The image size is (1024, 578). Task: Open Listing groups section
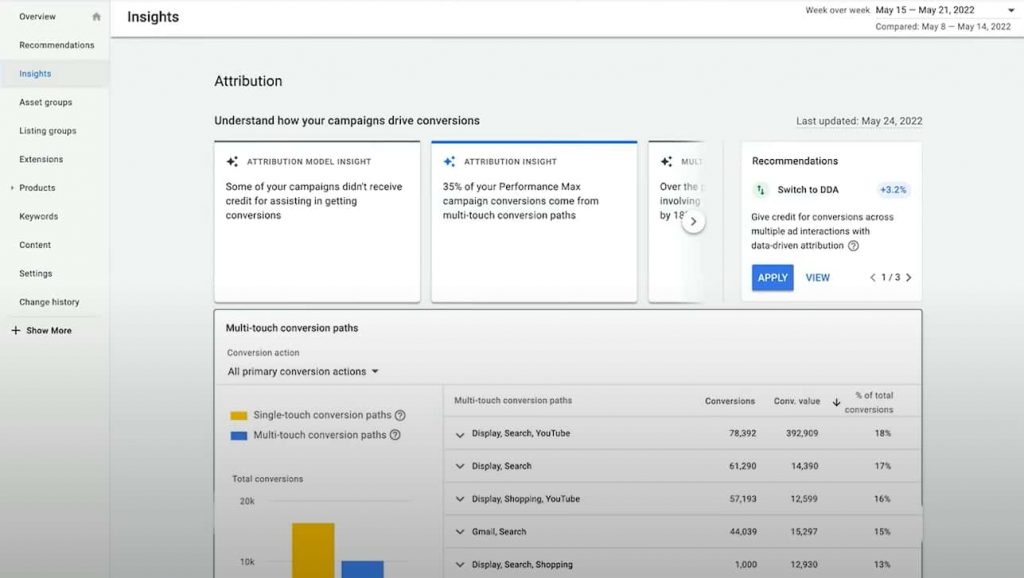click(x=48, y=131)
